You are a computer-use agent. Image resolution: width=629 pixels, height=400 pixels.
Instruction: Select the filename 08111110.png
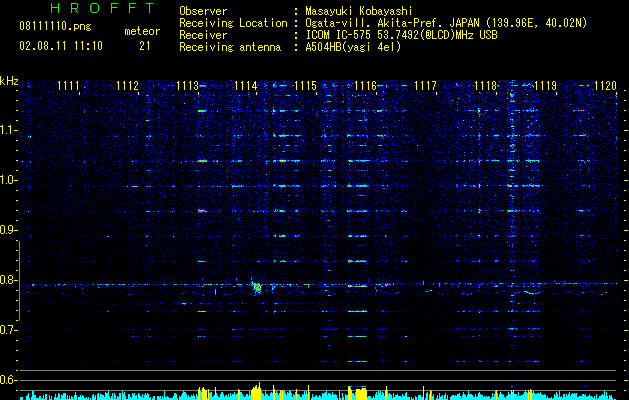(55, 27)
